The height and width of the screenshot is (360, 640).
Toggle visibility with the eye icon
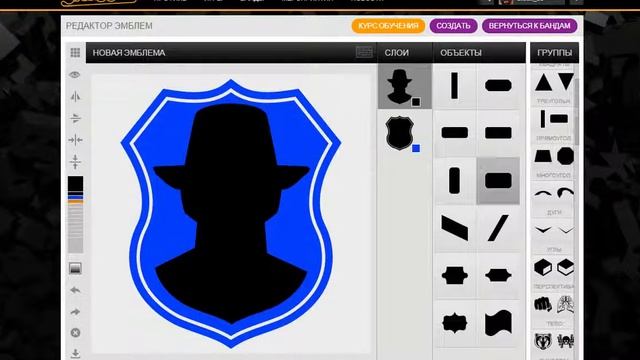(x=75, y=75)
